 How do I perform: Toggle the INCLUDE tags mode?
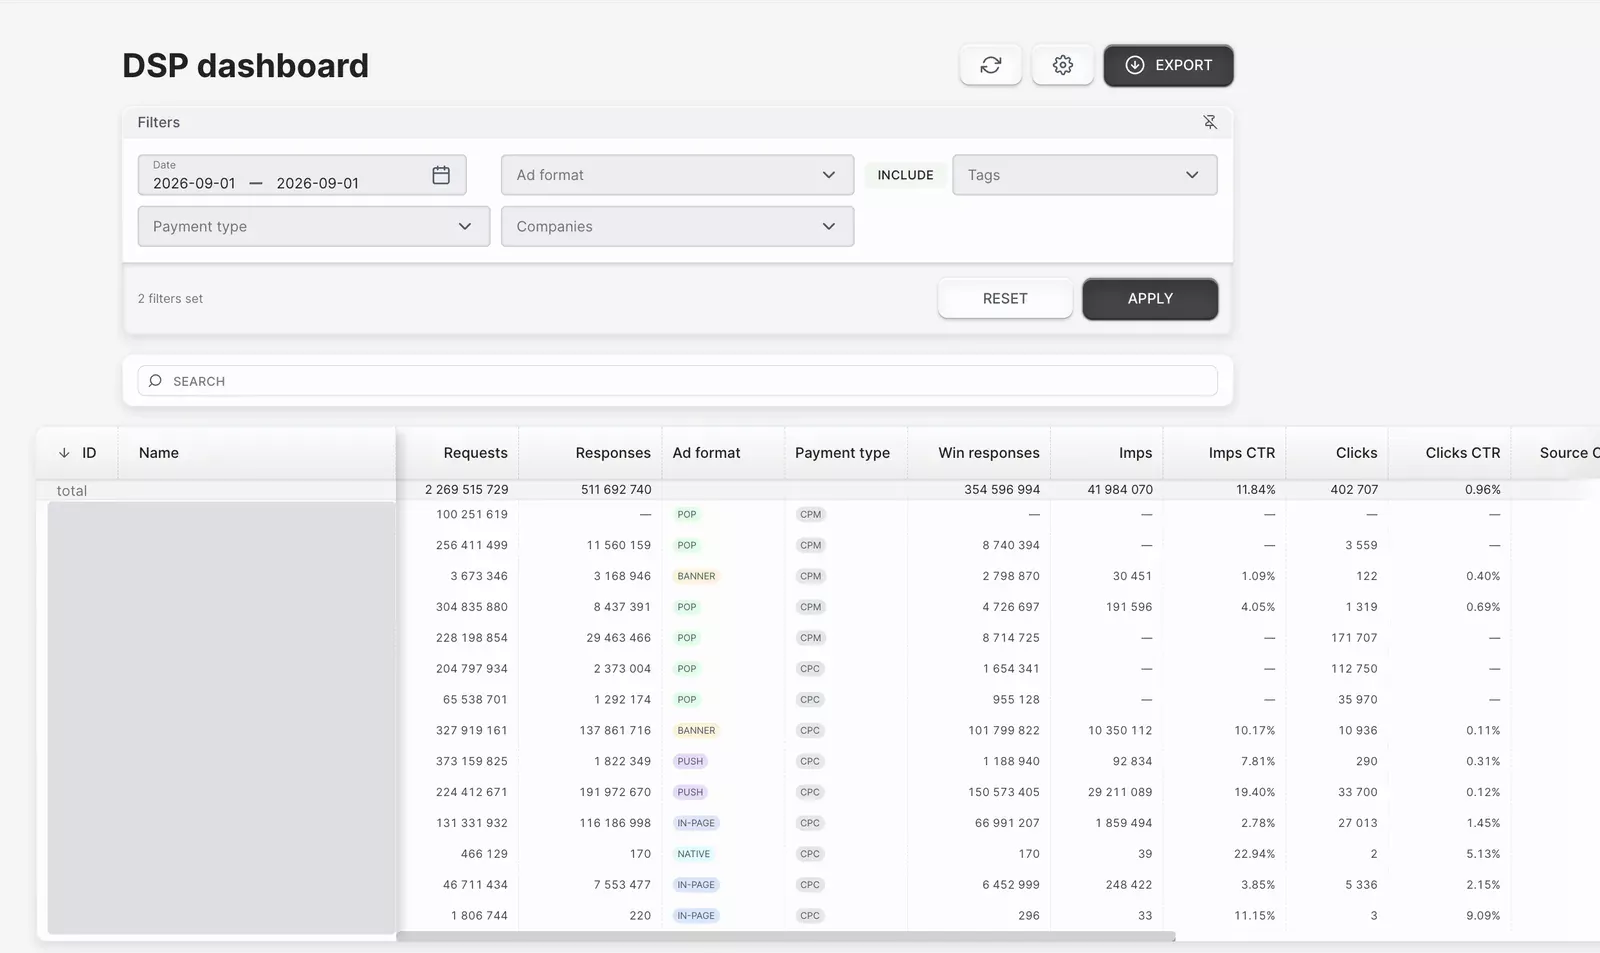tap(905, 175)
